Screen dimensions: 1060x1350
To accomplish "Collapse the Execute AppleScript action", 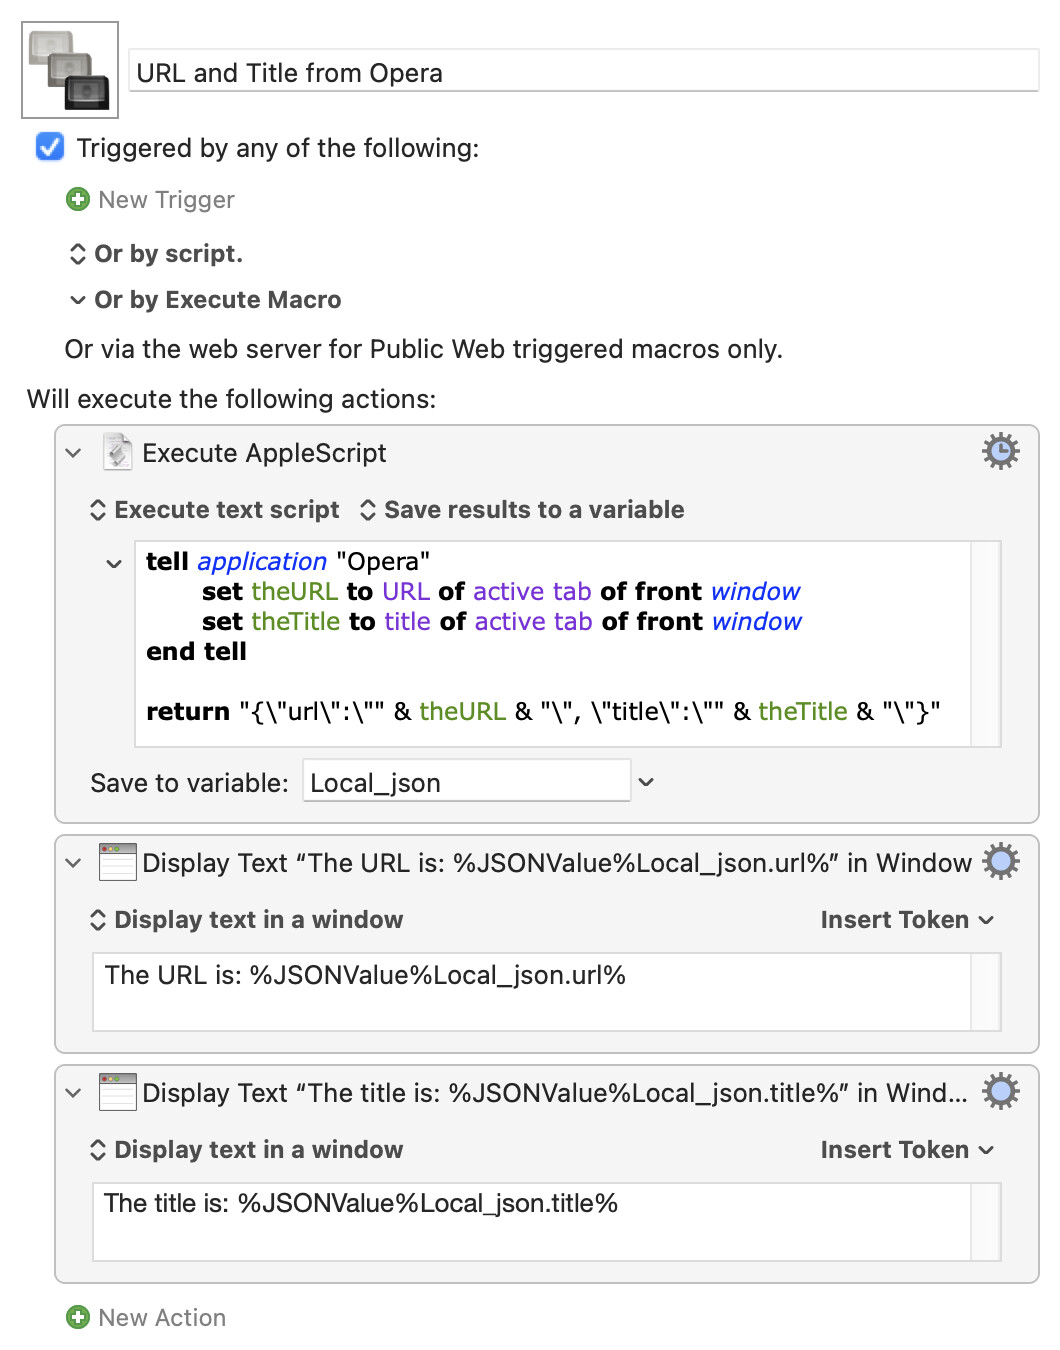I will pos(73,453).
